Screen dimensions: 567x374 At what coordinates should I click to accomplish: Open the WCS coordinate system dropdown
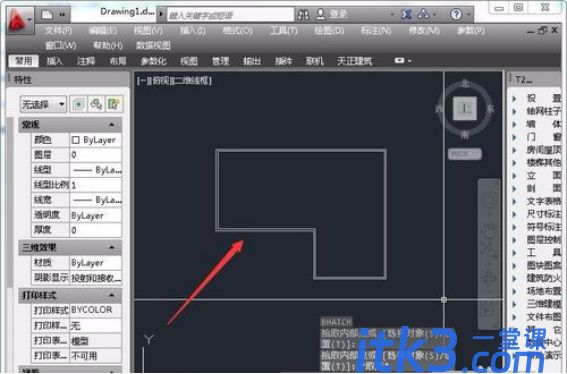tap(465, 154)
